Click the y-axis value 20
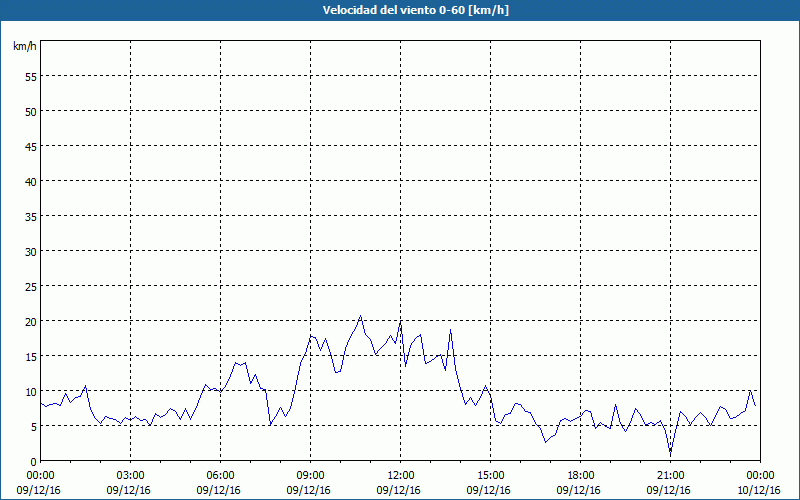 click(x=31, y=322)
